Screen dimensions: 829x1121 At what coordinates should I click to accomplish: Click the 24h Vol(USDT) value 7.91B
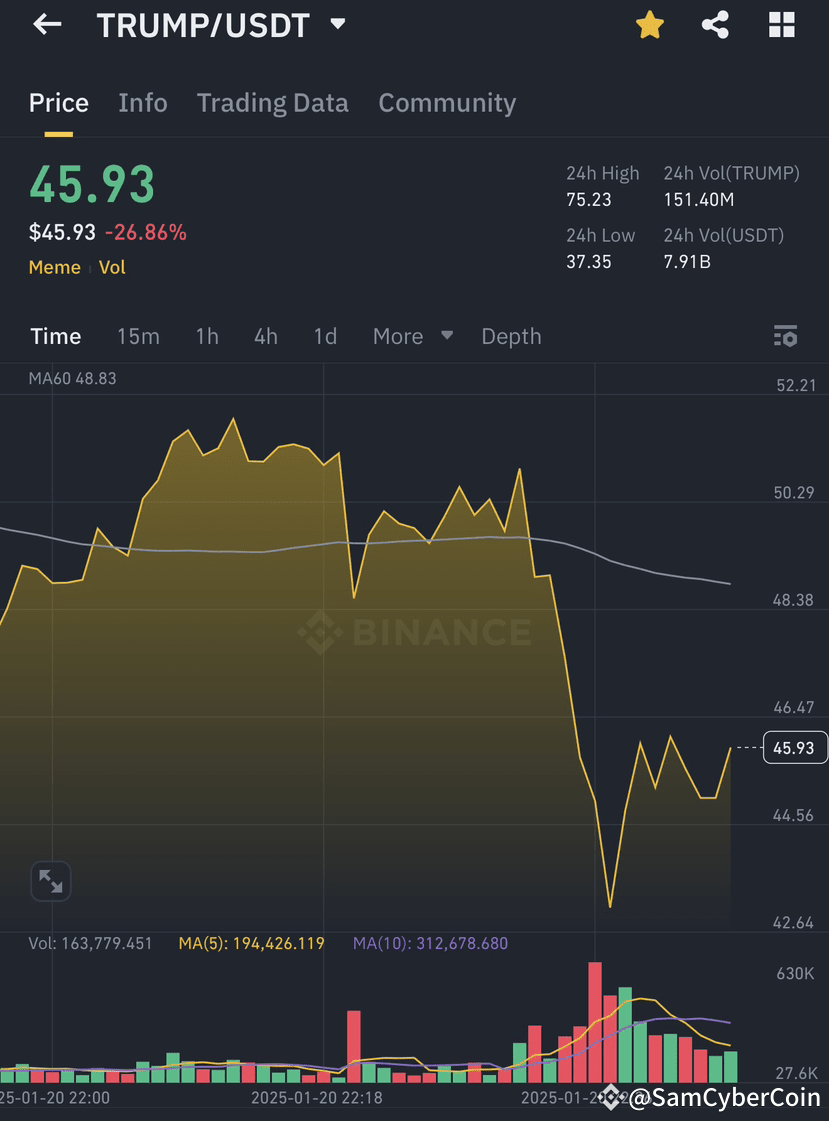pyautogui.click(x=687, y=262)
